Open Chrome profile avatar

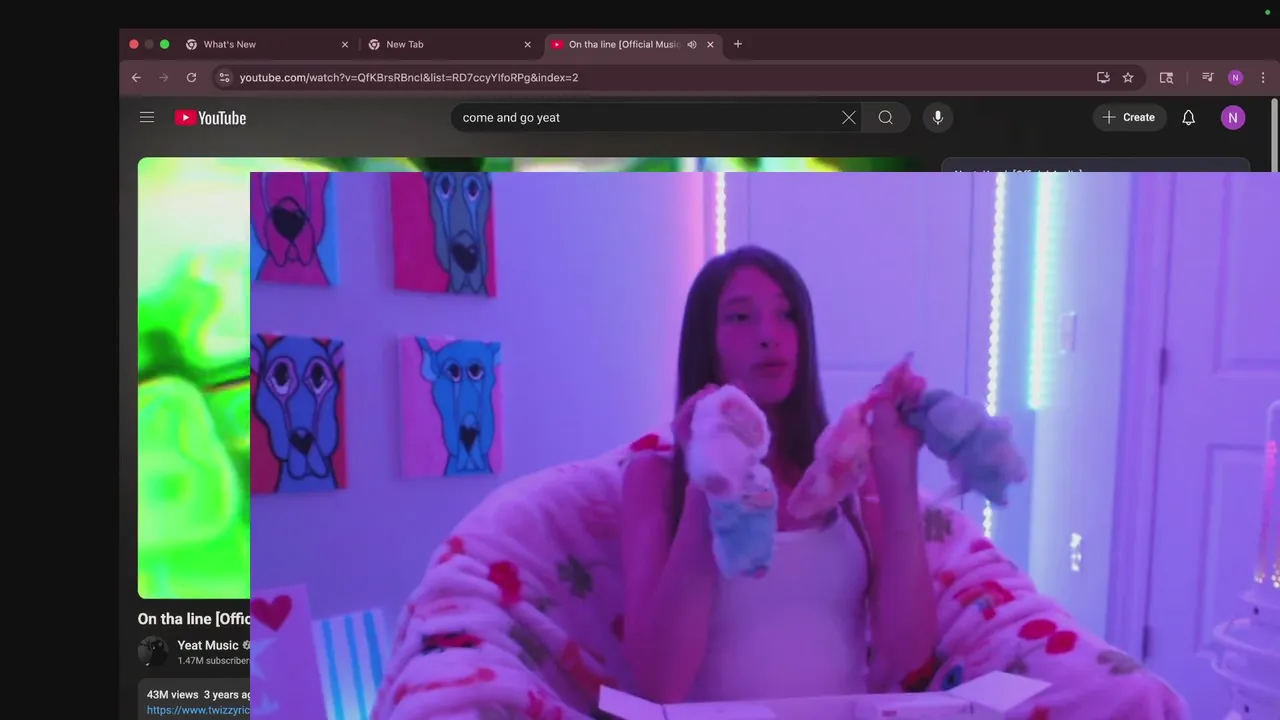point(1235,77)
